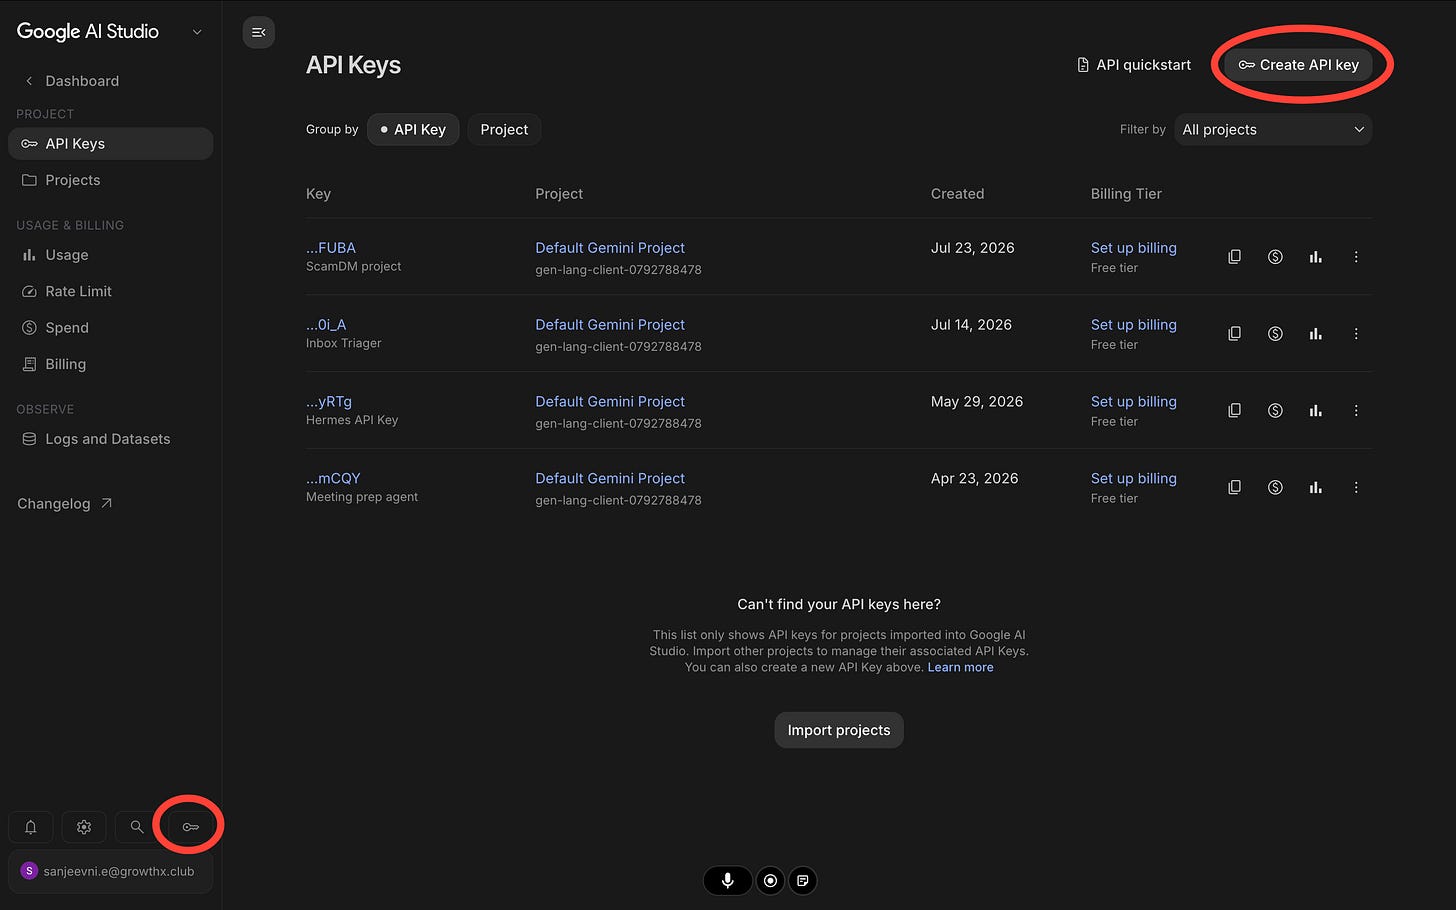Copy the ...mCQY API key
This screenshot has width=1456, height=910.
pos(1235,488)
